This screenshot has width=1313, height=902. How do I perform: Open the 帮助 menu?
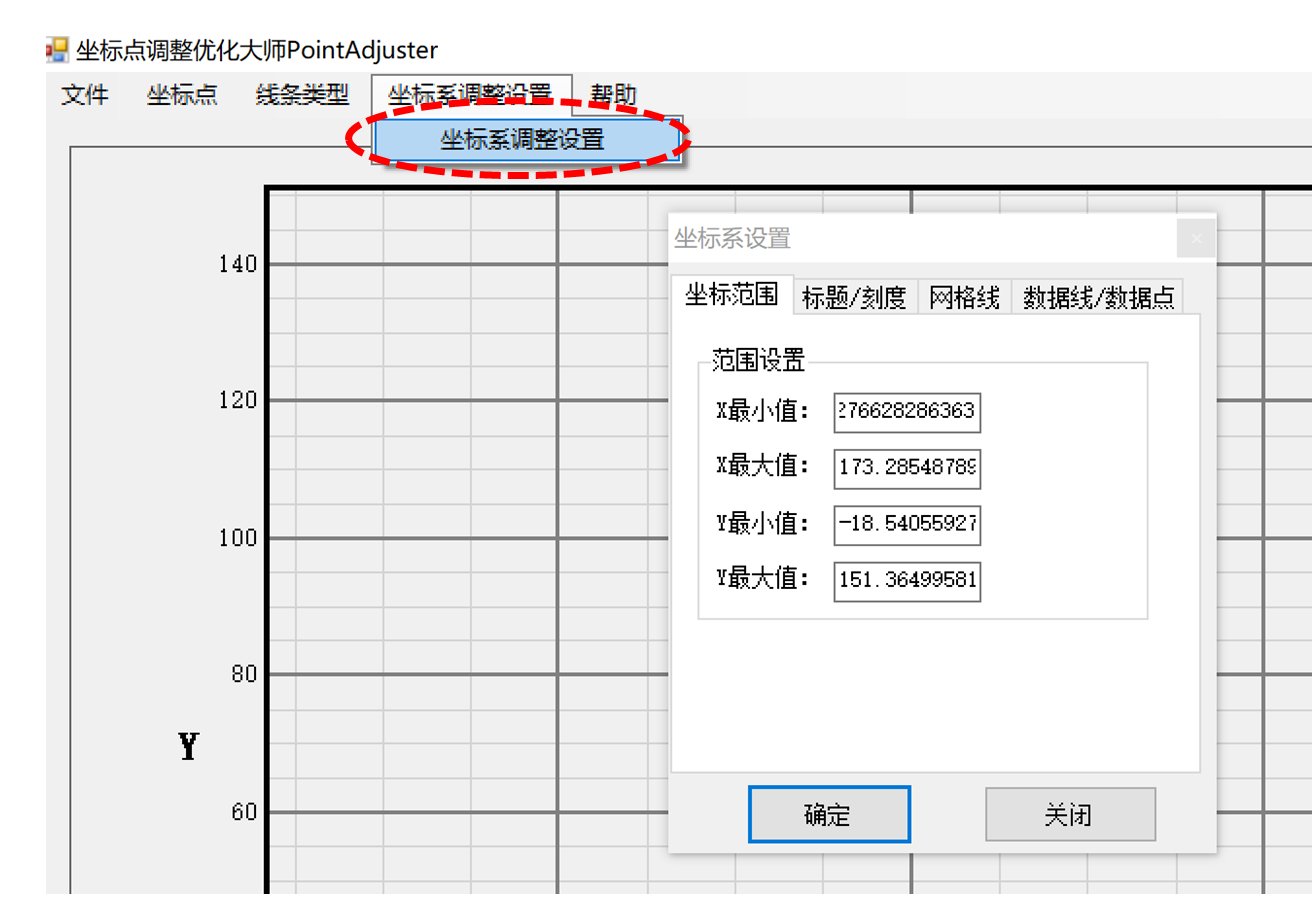[613, 96]
